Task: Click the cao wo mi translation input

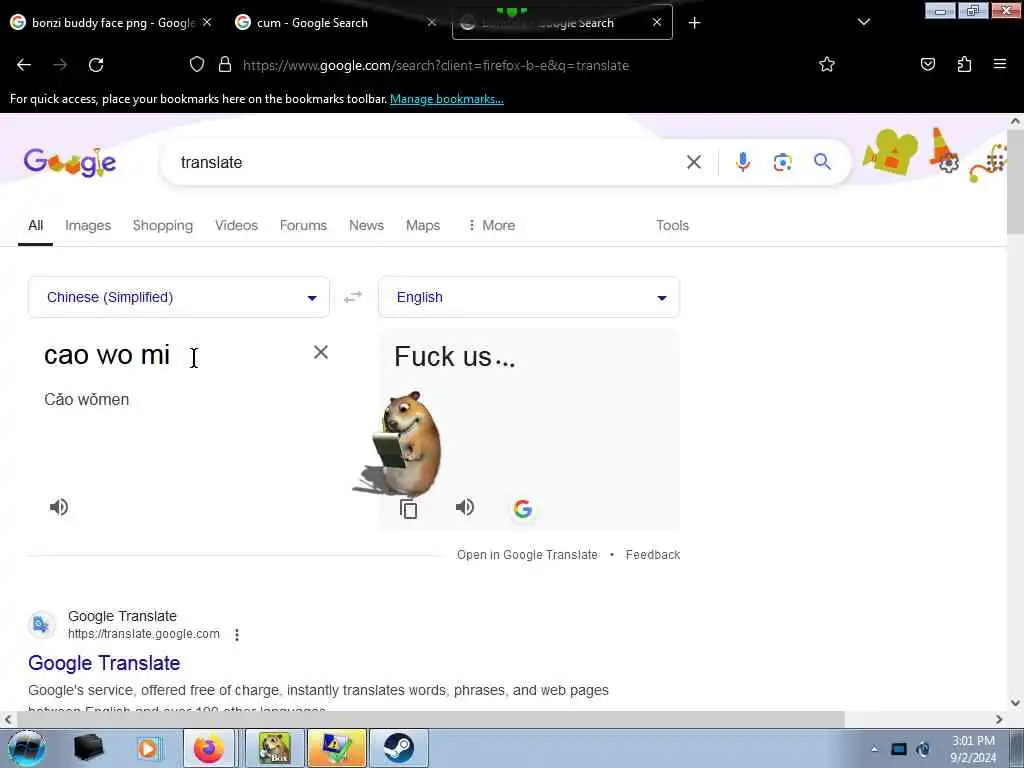Action: (x=106, y=355)
